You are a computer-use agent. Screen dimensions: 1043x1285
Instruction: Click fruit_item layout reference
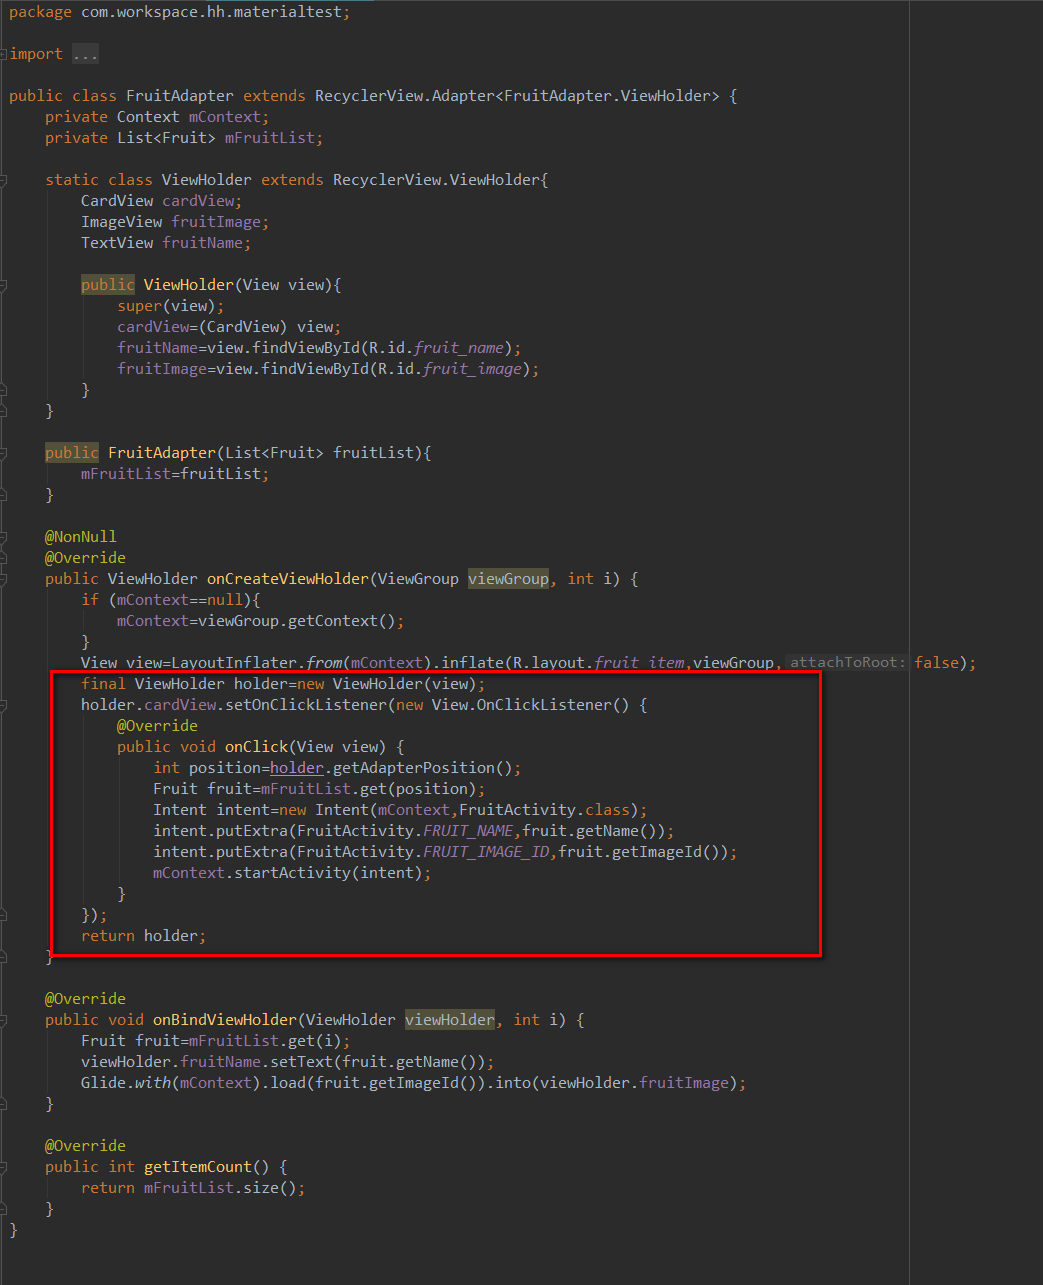point(639,663)
